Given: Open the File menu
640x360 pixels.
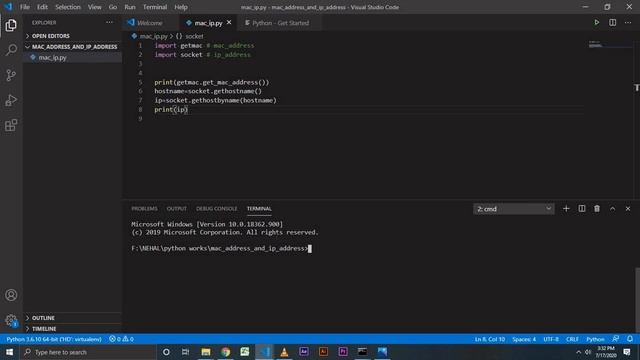Looking at the screenshot, I should [x=24, y=7].
